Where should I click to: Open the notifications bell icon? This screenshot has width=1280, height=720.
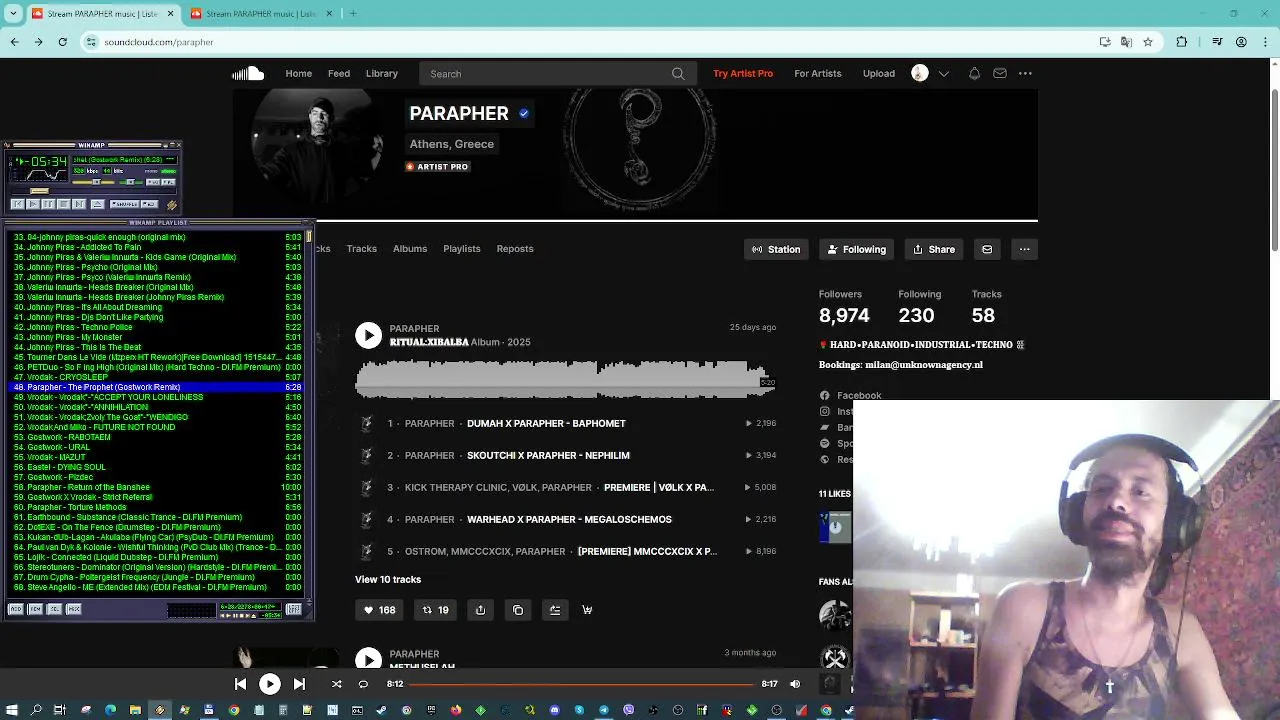click(974, 73)
